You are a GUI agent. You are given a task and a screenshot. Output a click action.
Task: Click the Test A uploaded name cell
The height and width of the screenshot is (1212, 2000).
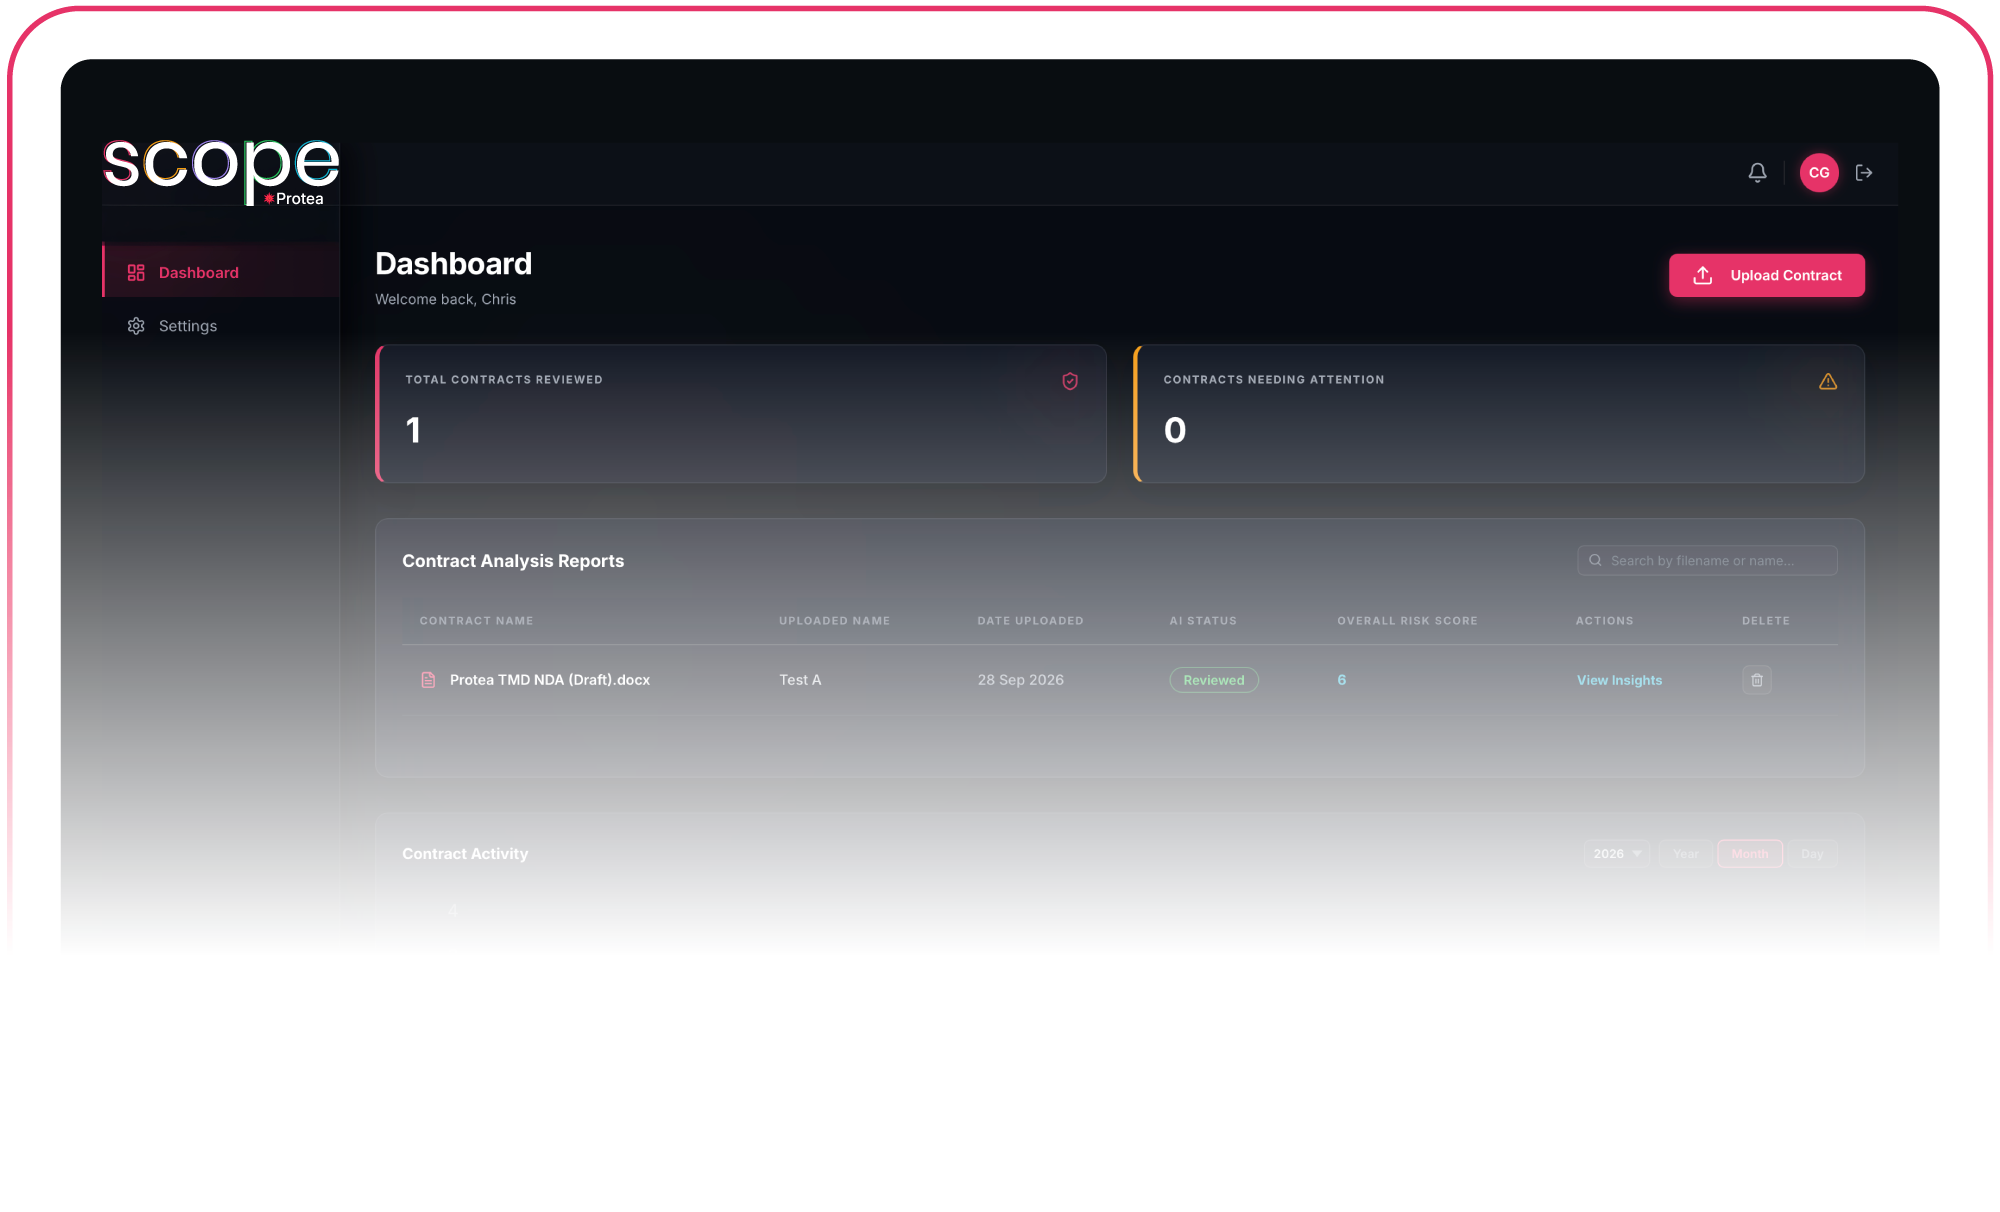[800, 680]
